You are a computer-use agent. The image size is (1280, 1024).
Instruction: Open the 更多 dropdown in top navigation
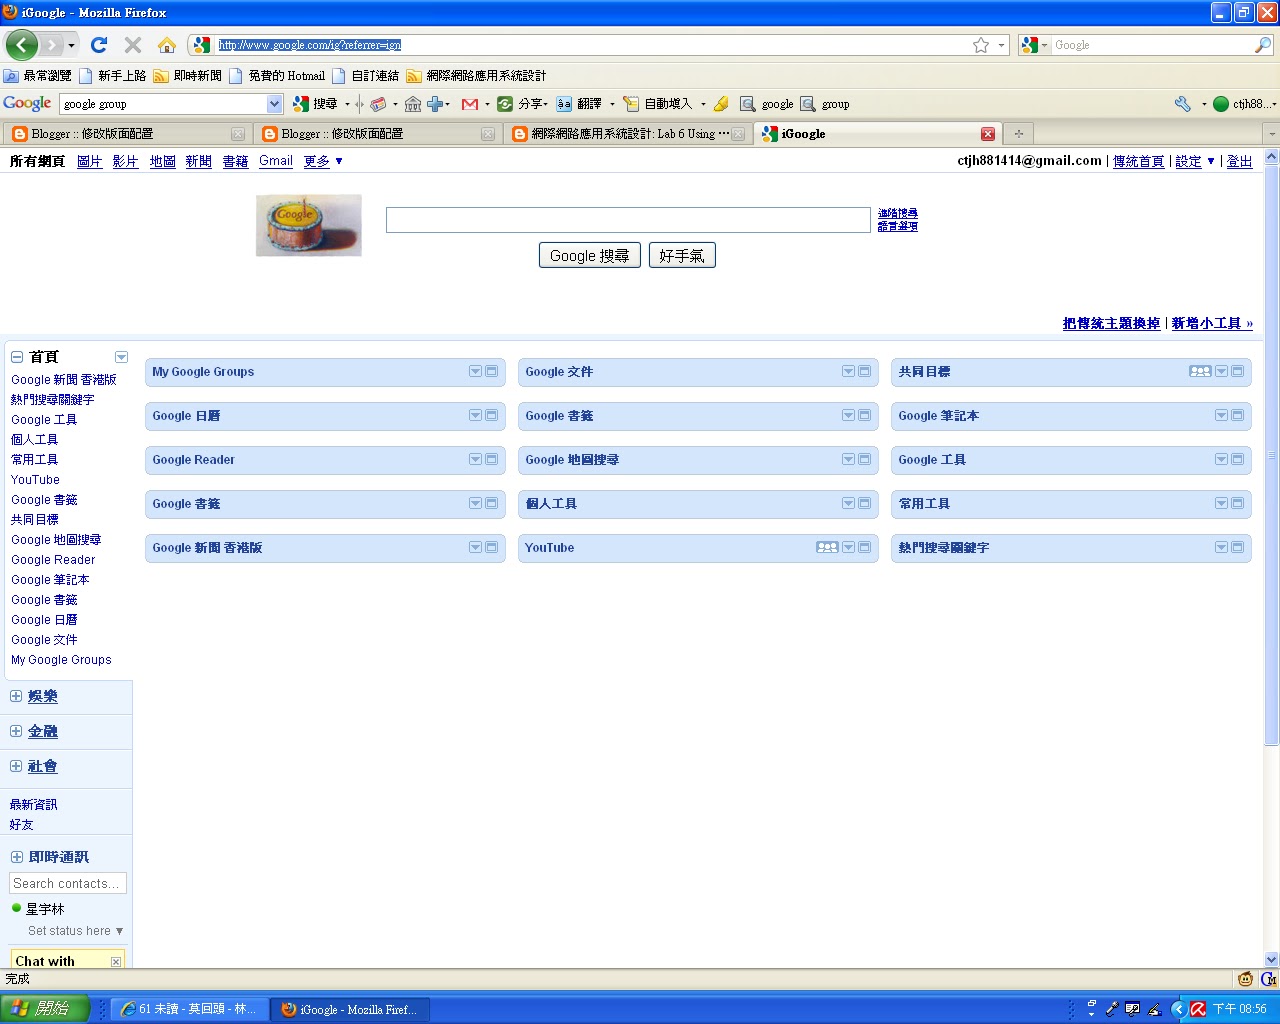pos(324,161)
